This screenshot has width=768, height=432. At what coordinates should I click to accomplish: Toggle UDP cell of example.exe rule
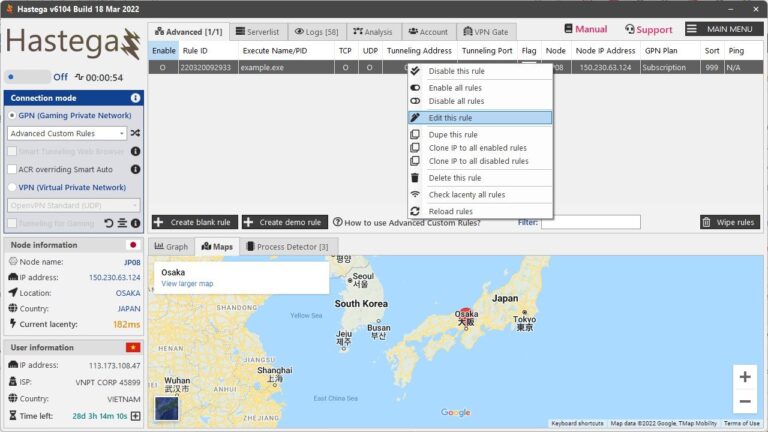pyautogui.click(x=370, y=67)
